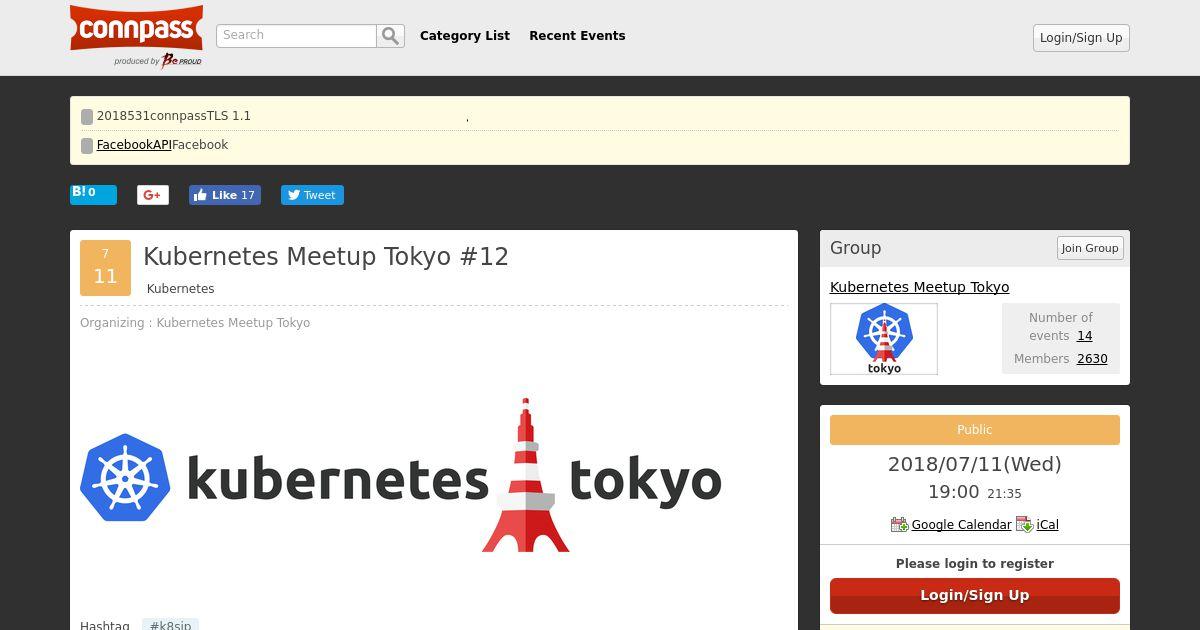Click the Join Group button
The image size is (1200, 630).
click(x=1090, y=248)
